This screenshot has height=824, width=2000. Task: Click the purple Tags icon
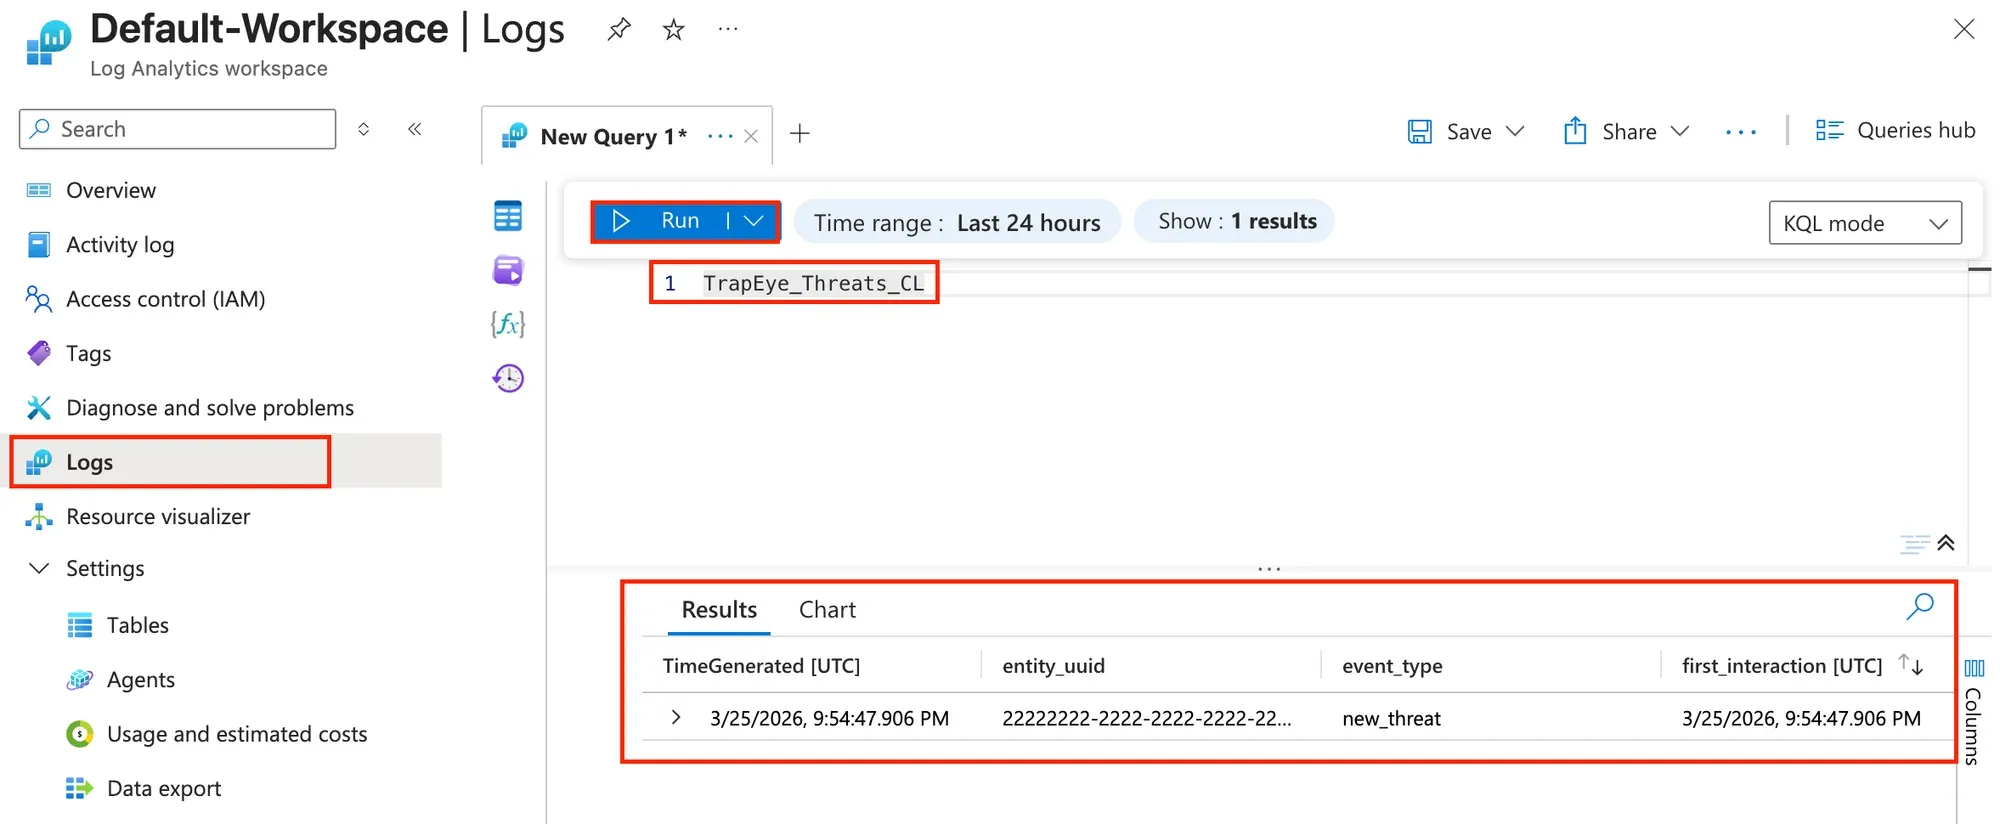coord(39,353)
